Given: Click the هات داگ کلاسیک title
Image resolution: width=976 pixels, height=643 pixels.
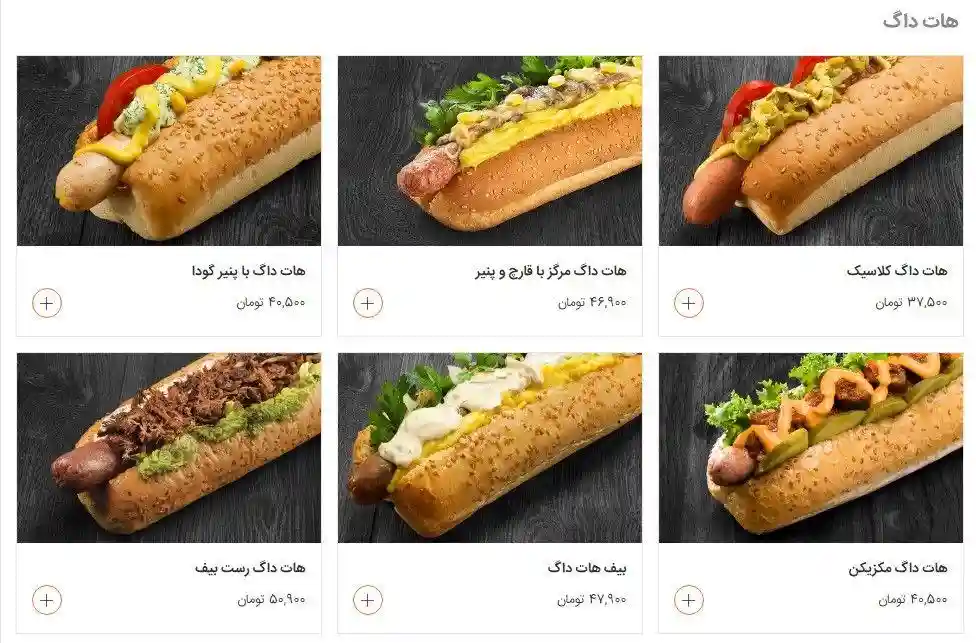Looking at the screenshot, I should pos(897,271).
